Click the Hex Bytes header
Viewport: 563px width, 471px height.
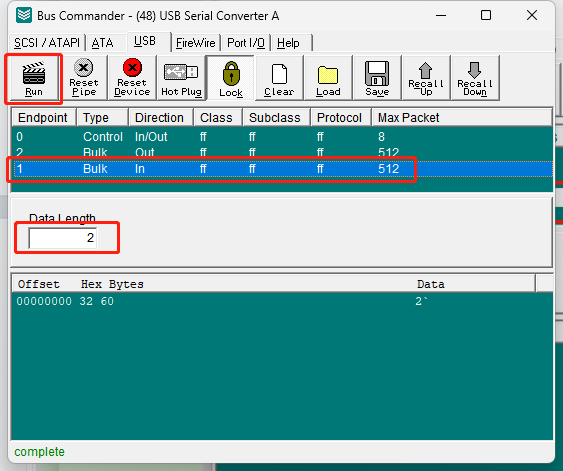(112, 284)
